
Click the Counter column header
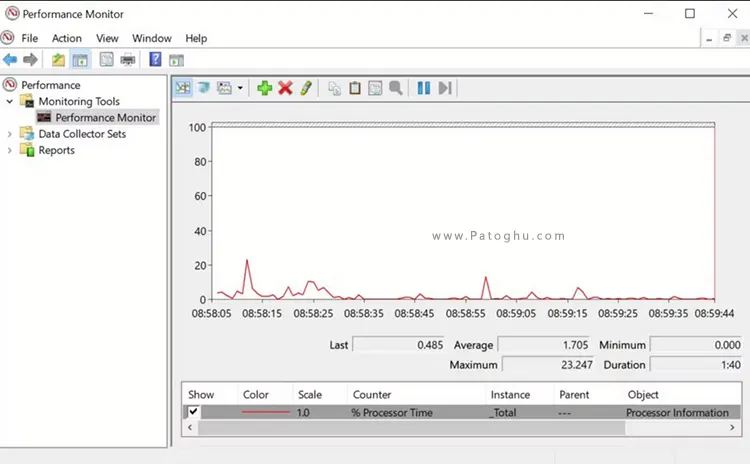[x=372, y=395]
